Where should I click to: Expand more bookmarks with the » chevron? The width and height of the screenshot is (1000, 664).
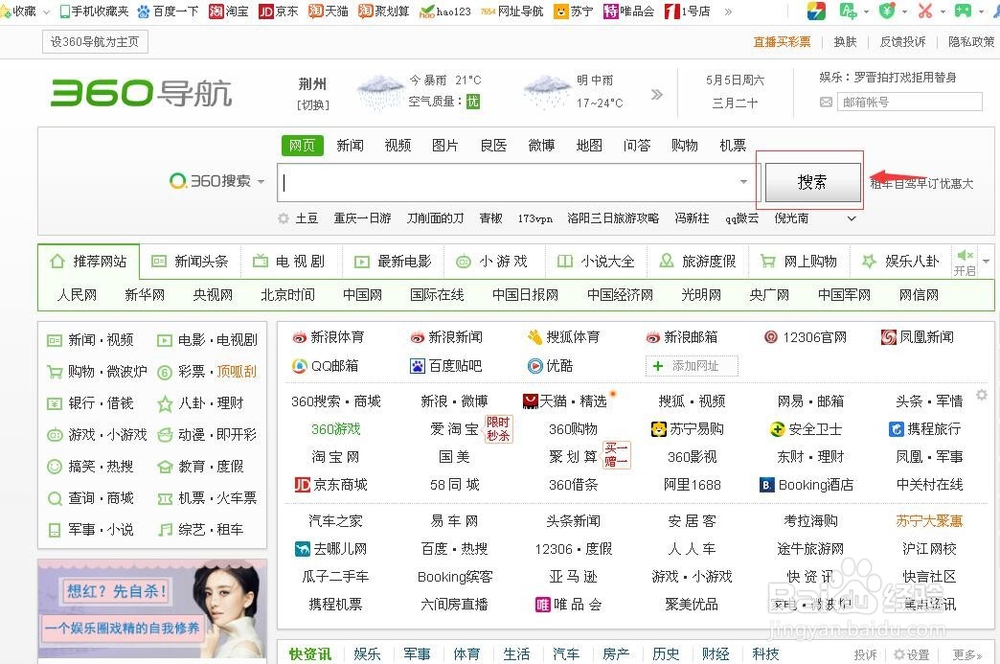pyautogui.click(x=728, y=11)
